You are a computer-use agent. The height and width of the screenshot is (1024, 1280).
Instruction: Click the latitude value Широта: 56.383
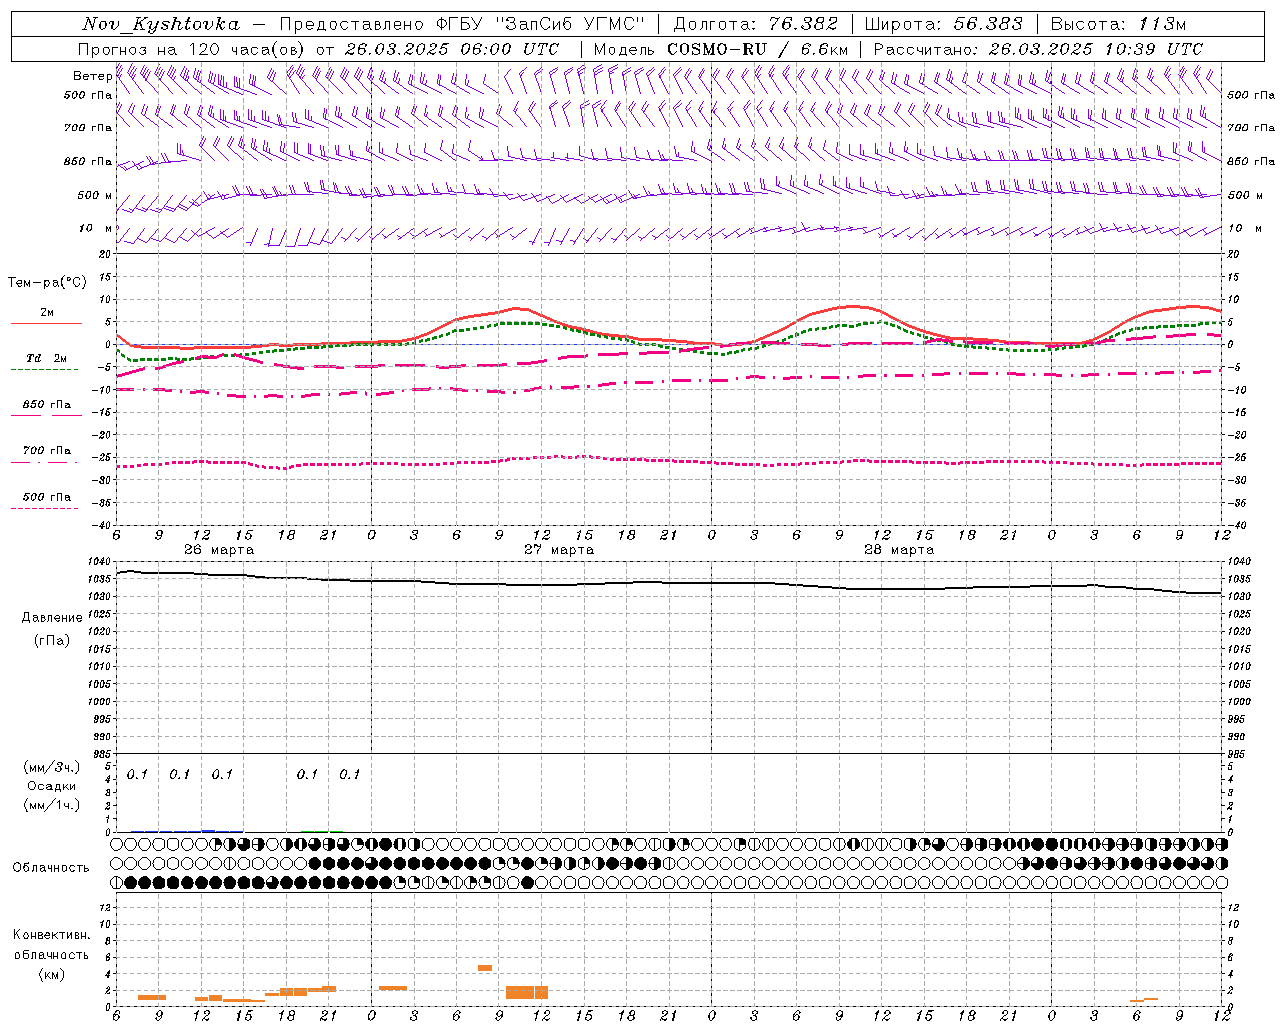[x=943, y=24]
